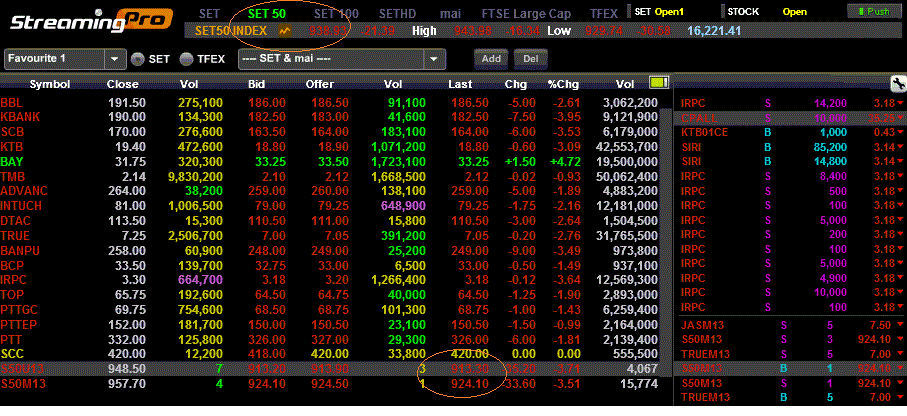Switch to the TFEX index tab
907x416 pixels.
(603, 13)
